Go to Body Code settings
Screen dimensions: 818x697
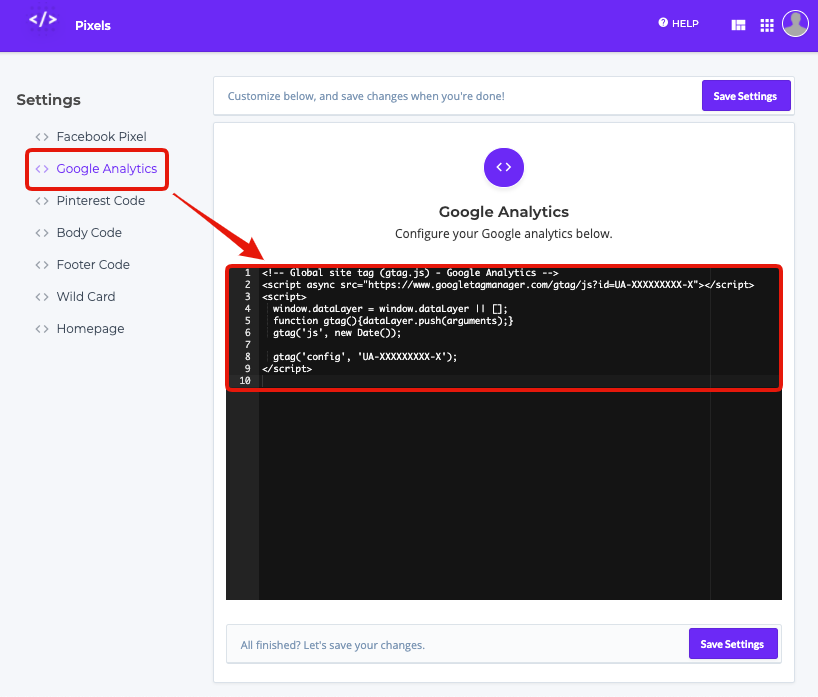pos(89,233)
